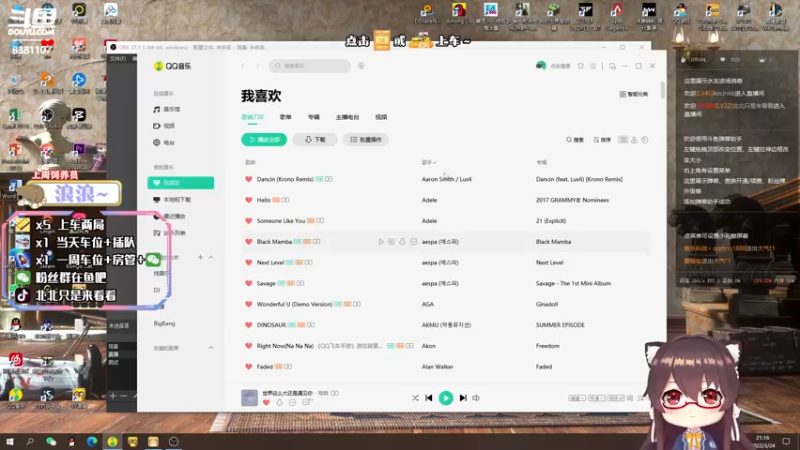Viewport: 800px width, 450px height.
Task: Unlike the DINOSAUR heart
Action: tap(248, 325)
